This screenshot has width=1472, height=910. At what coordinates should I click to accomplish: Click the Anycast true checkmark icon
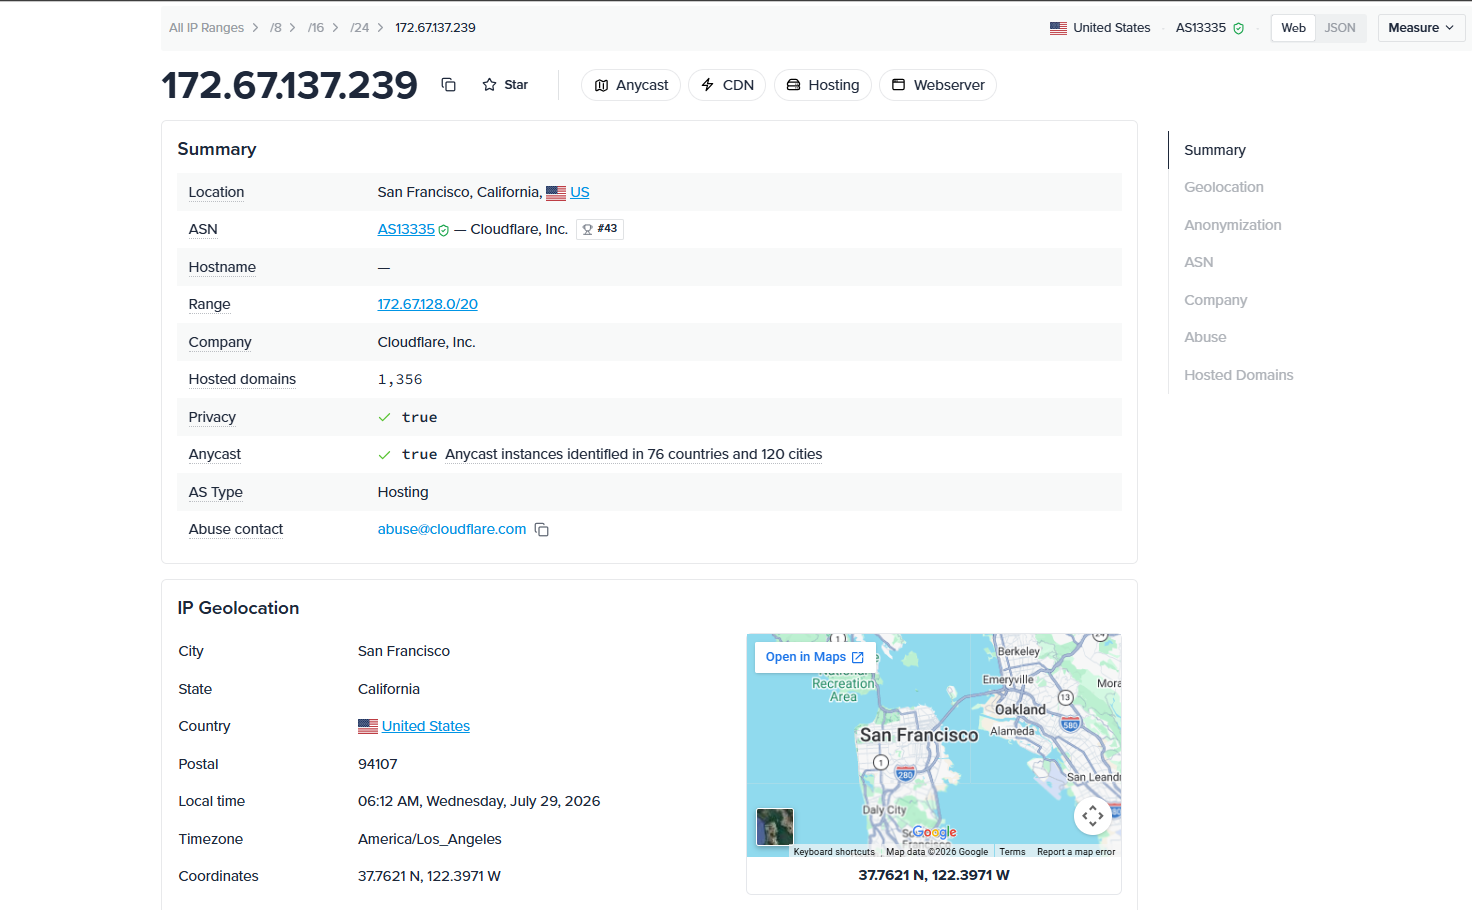point(384,455)
